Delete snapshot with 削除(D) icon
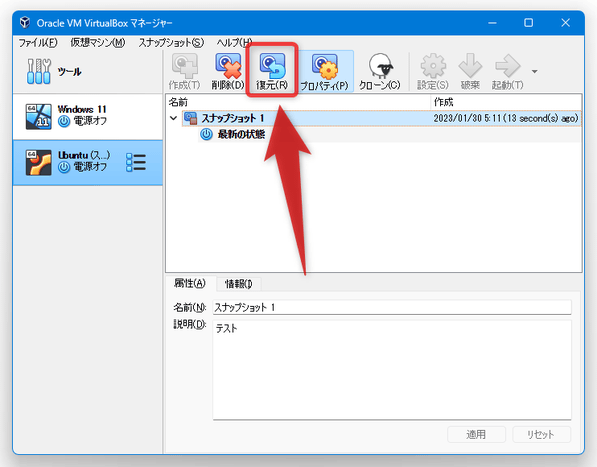 tap(228, 72)
